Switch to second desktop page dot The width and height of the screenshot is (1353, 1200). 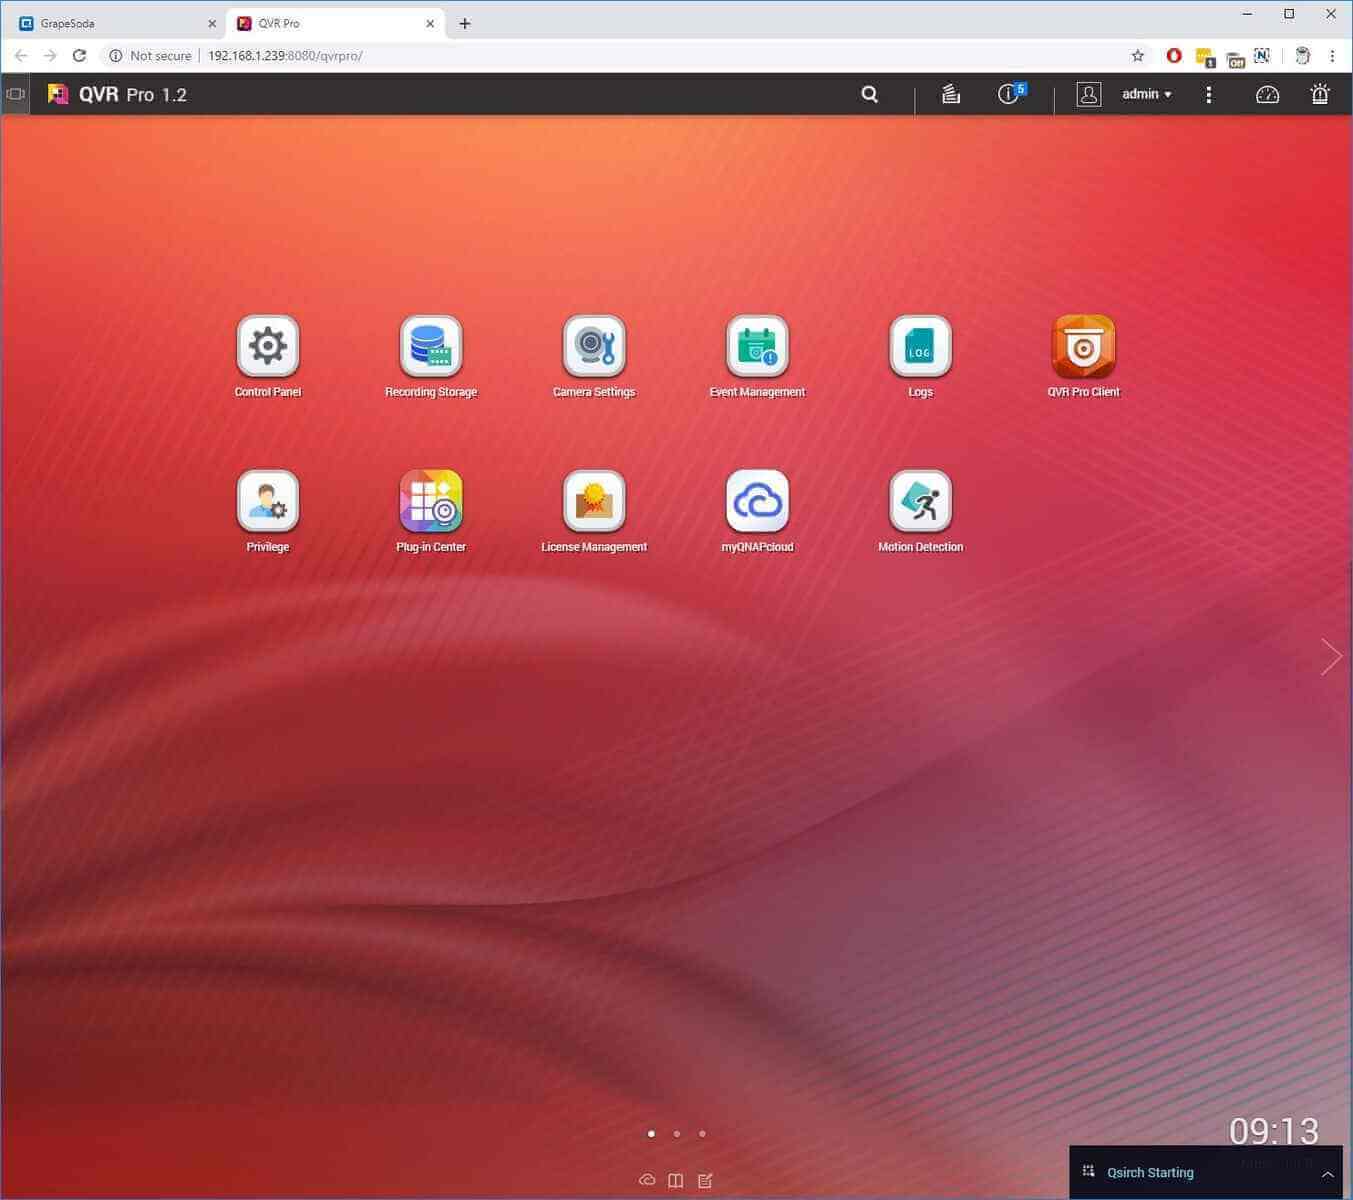[677, 1134]
